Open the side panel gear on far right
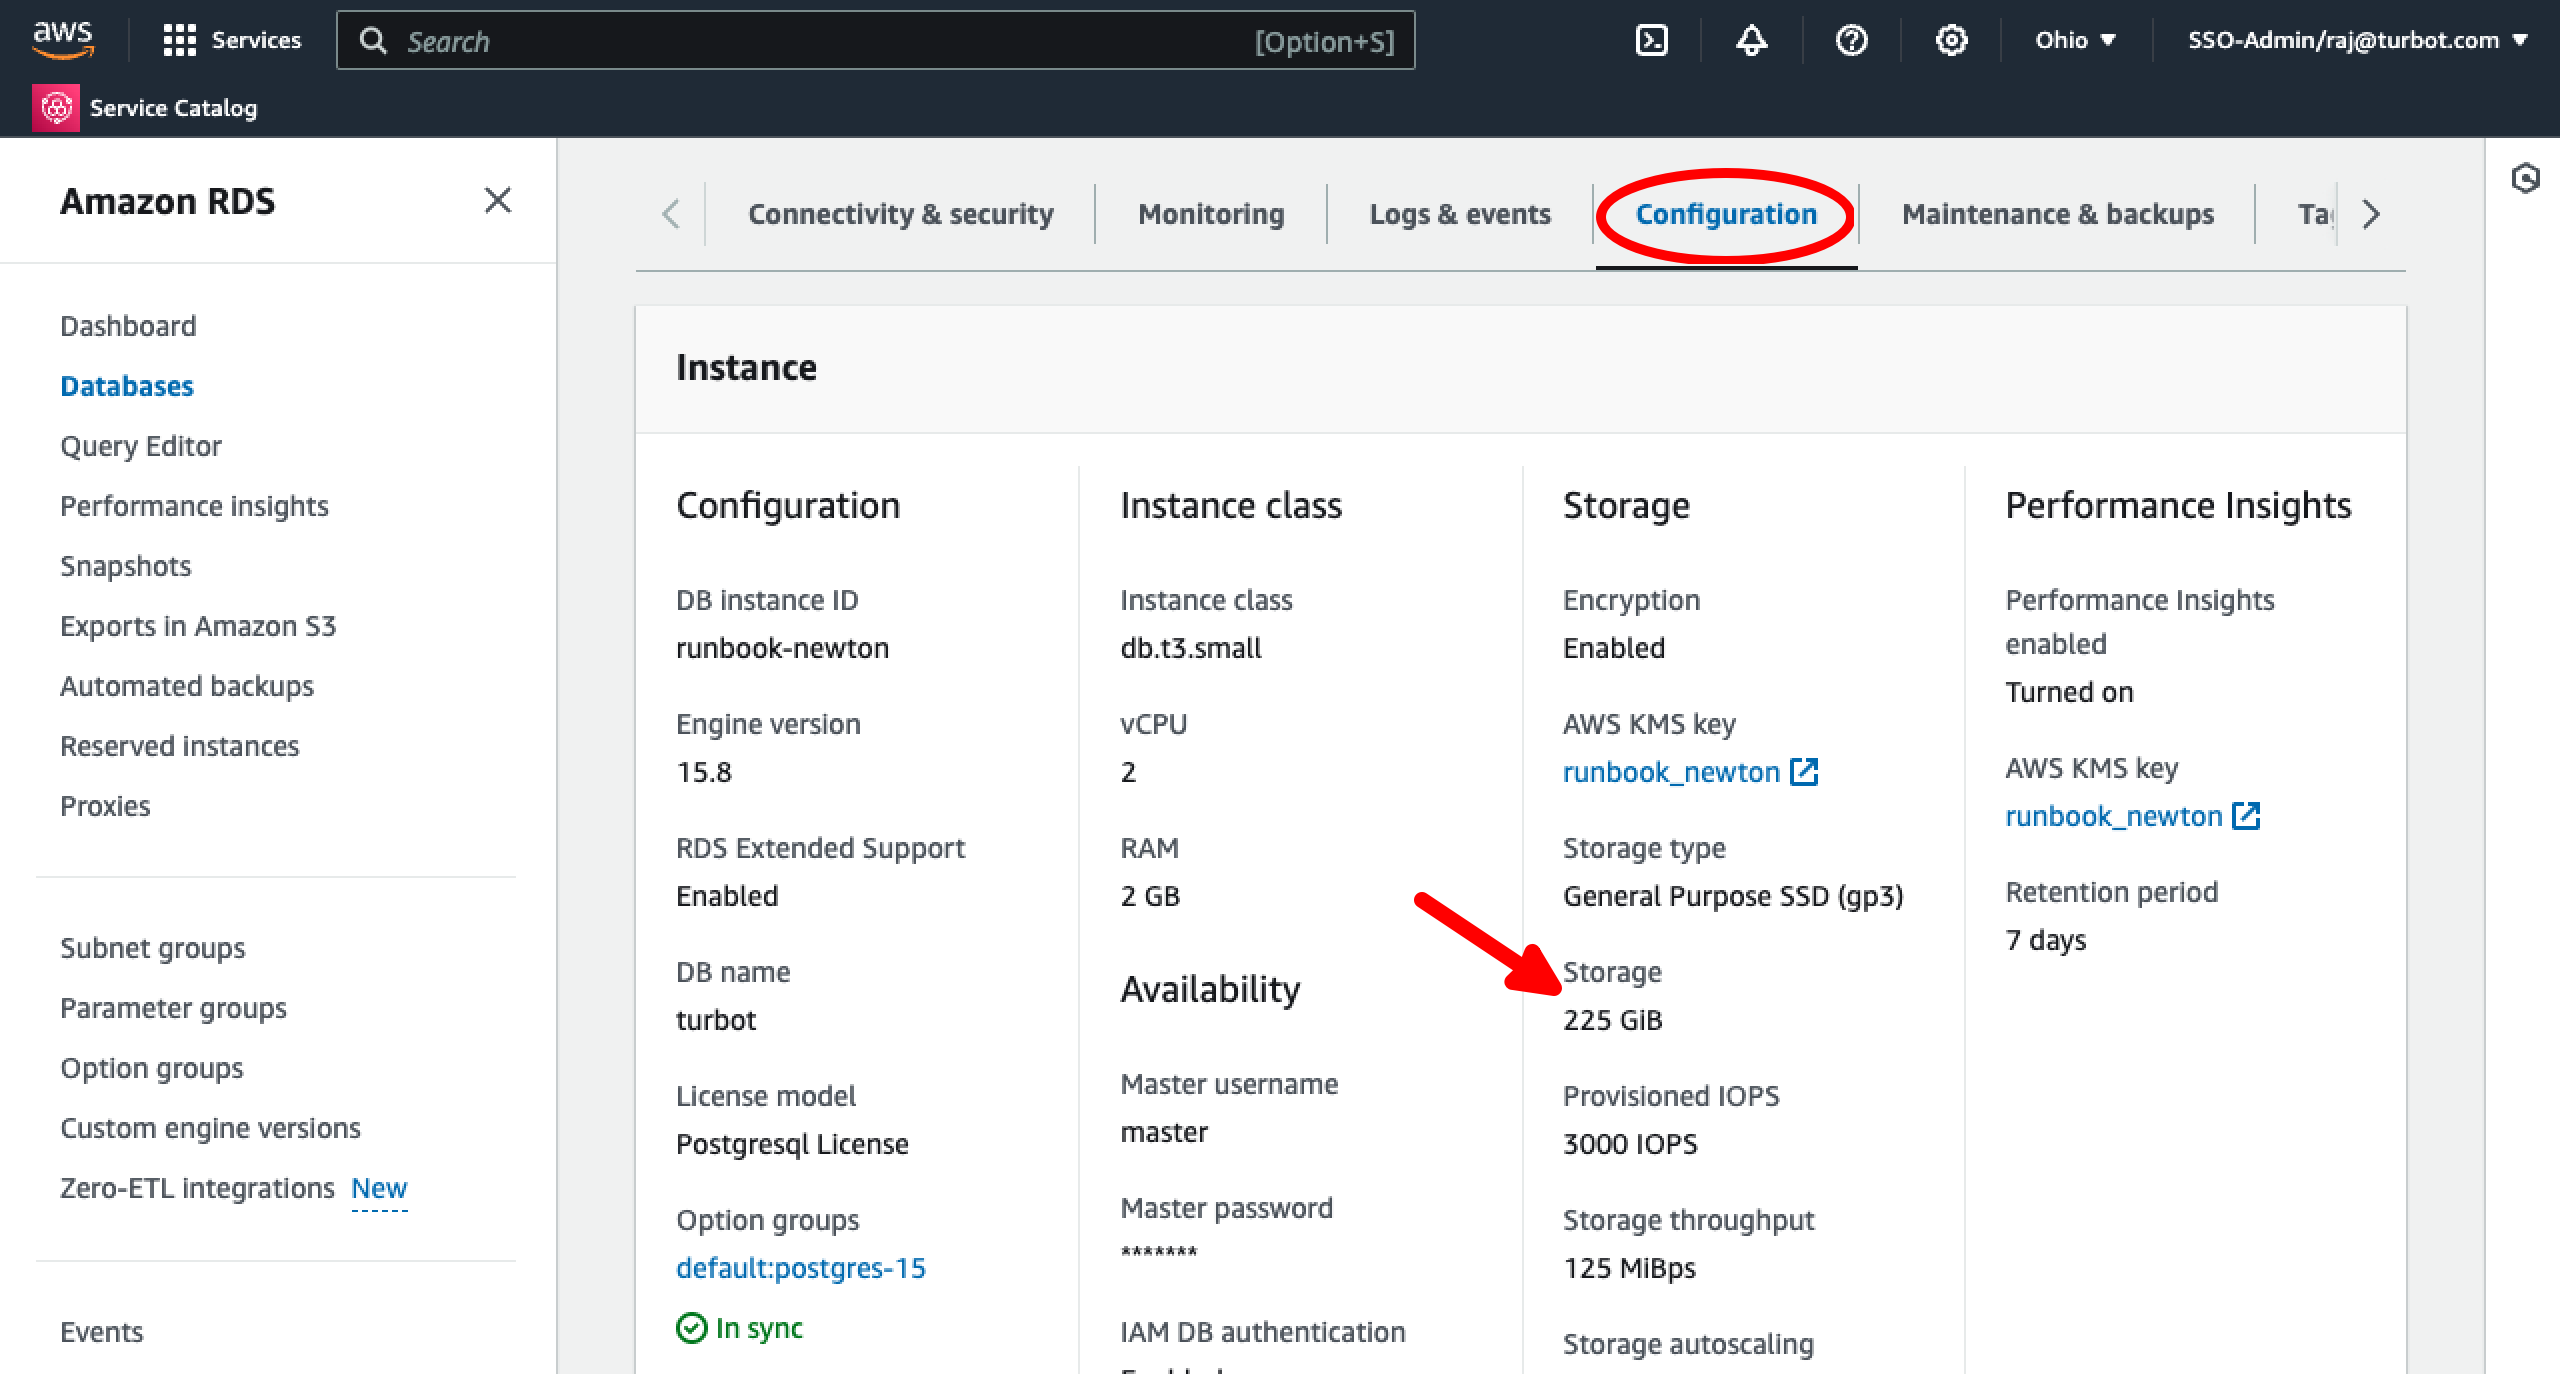The height and width of the screenshot is (1374, 2560). pyautogui.click(x=2527, y=179)
